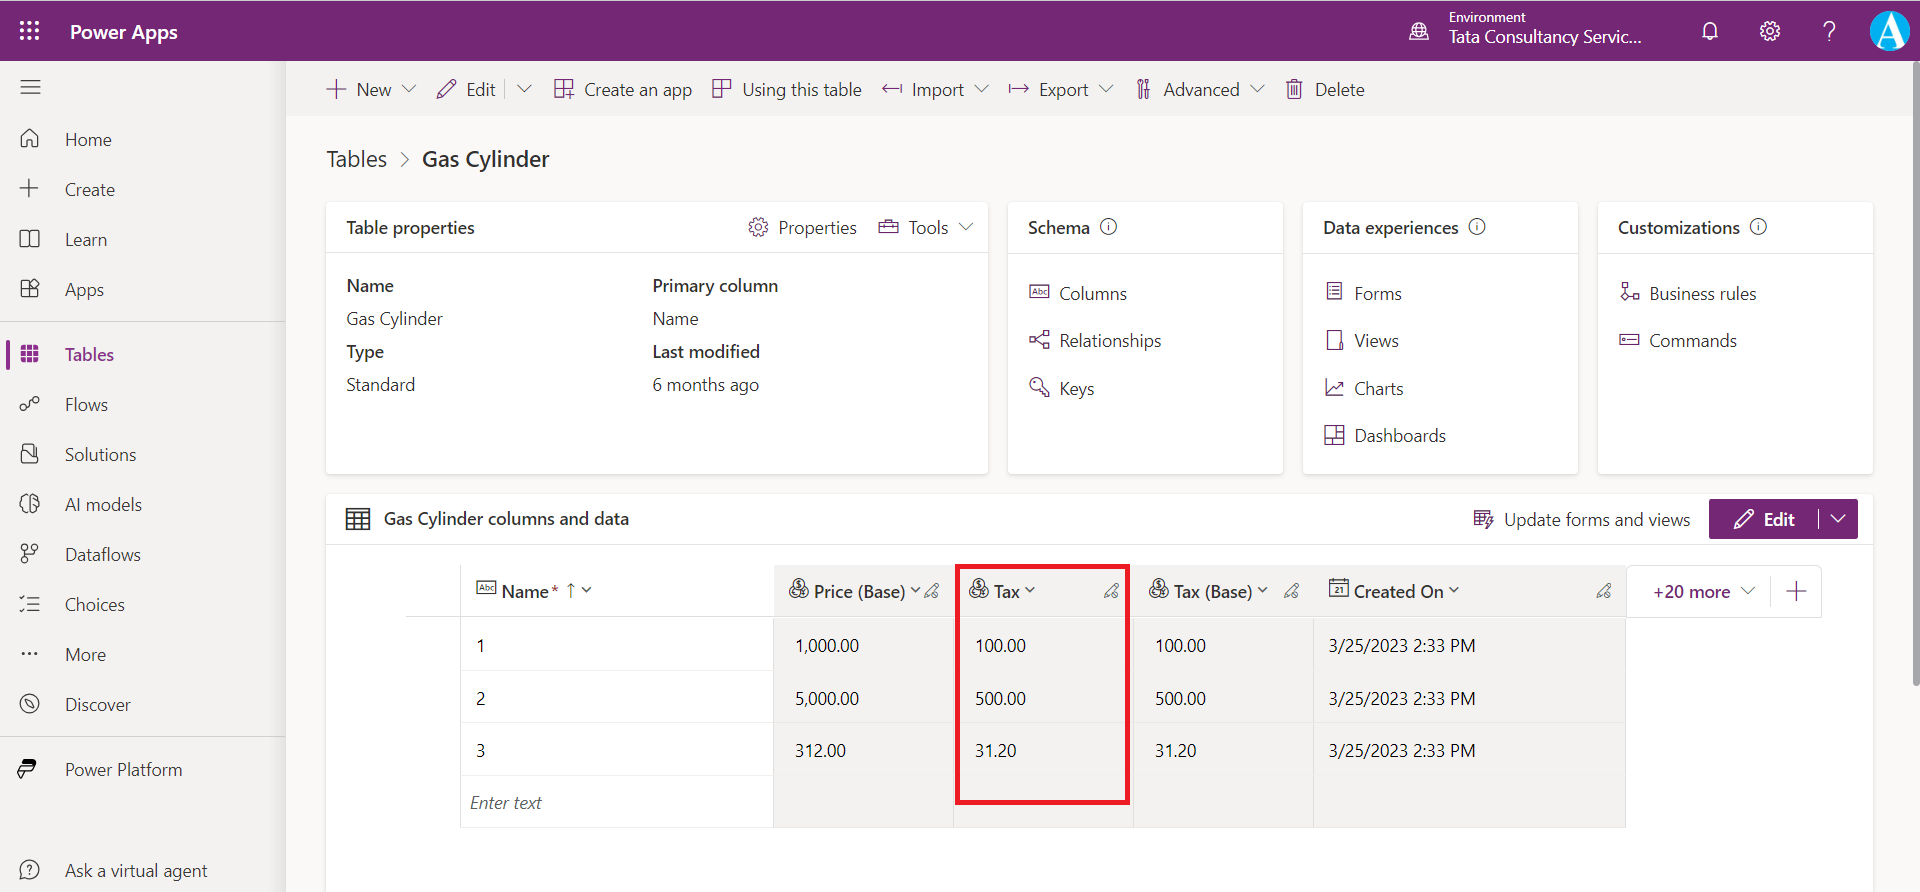The height and width of the screenshot is (892, 1920).
Task: Collapse the left navigation hamburger menu
Action: click(31, 87)
